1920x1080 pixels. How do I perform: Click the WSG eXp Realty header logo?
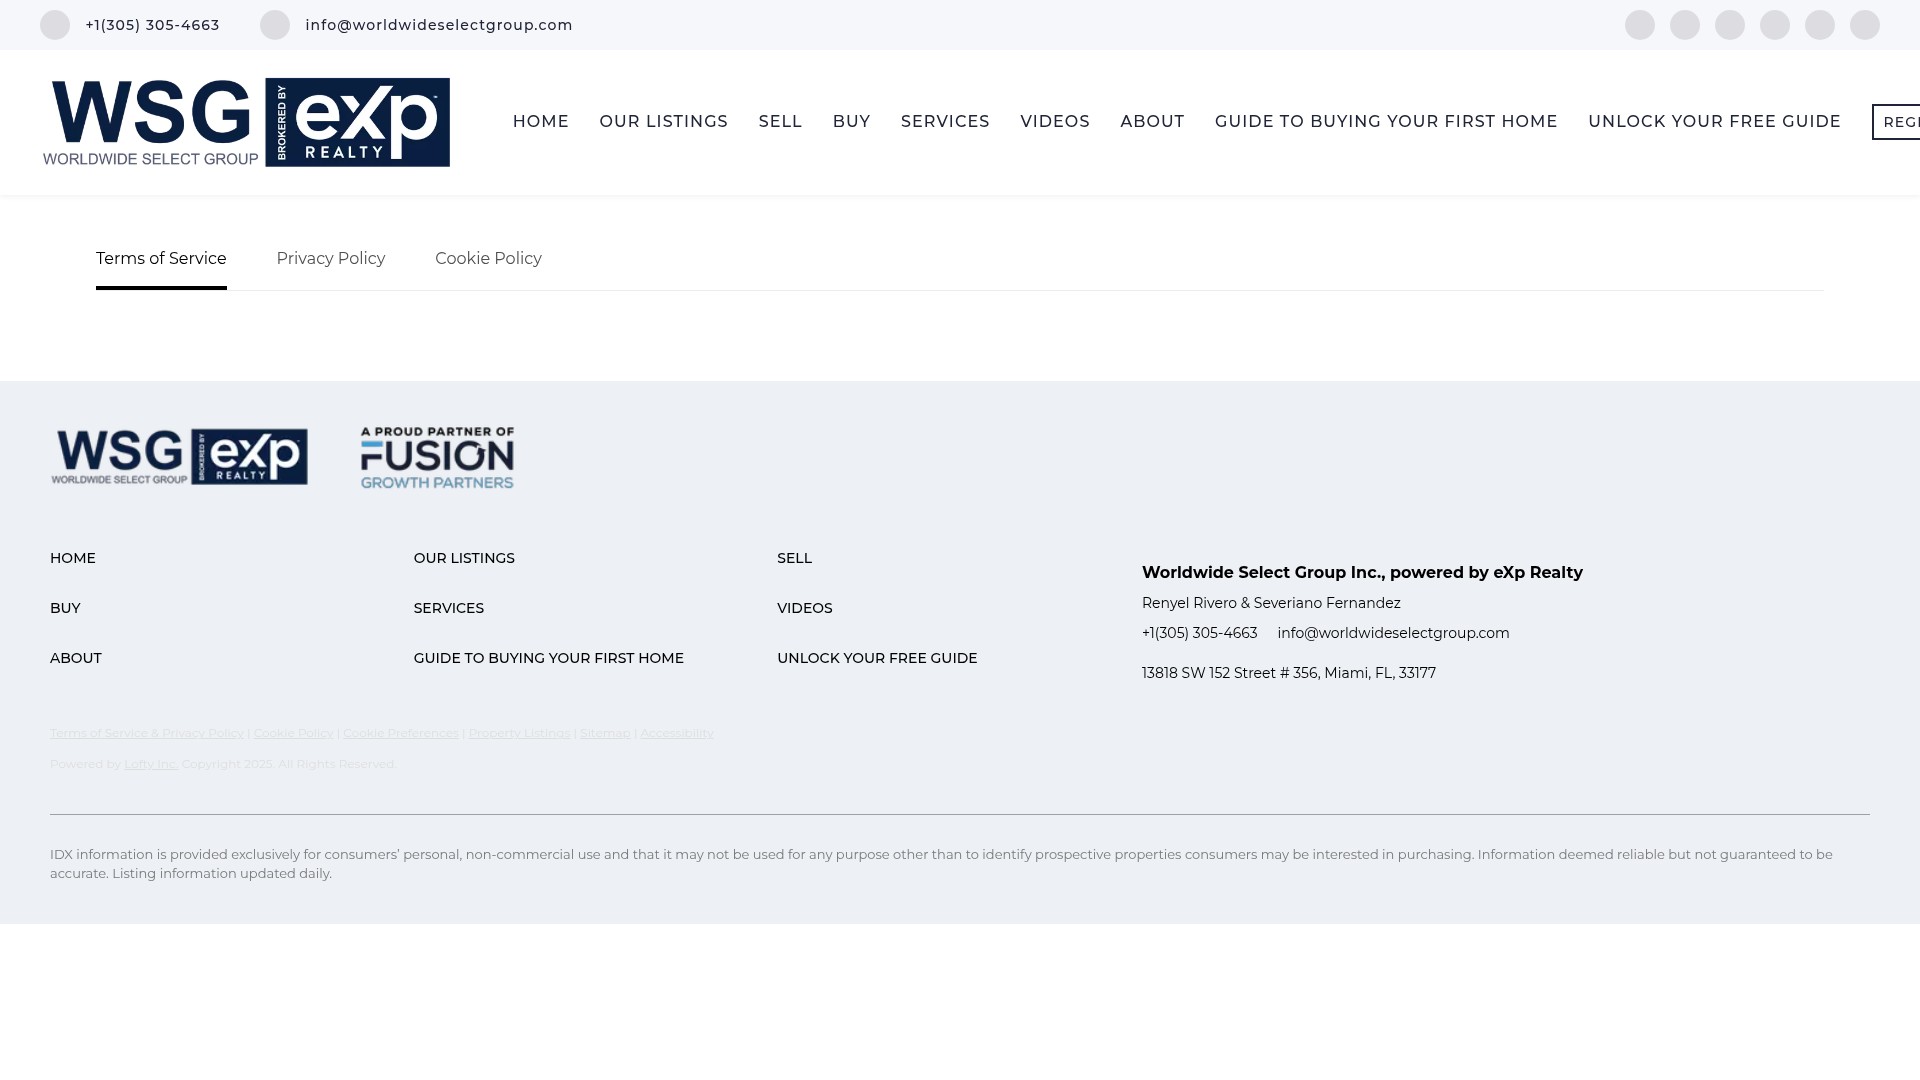click(x=246, y=122)
